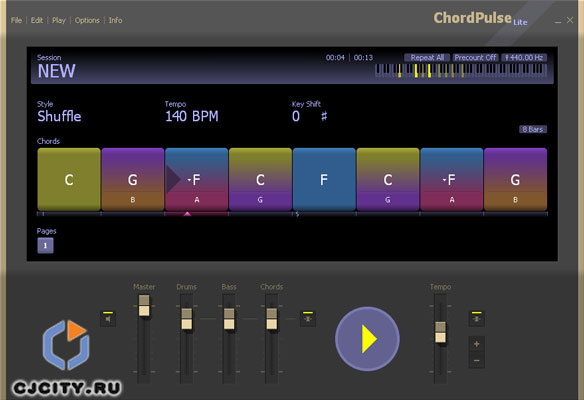Screen dimensions: 584x400
Task: Click the 140 BPM tempo value
Action: click(x=192, y=116)
